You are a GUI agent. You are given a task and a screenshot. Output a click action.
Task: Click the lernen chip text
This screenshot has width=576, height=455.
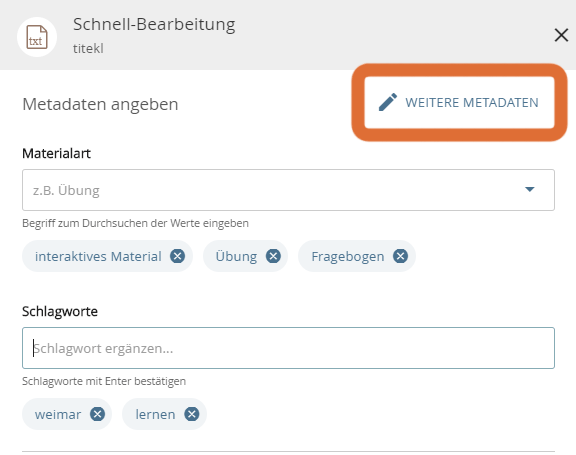click(155, 415)
